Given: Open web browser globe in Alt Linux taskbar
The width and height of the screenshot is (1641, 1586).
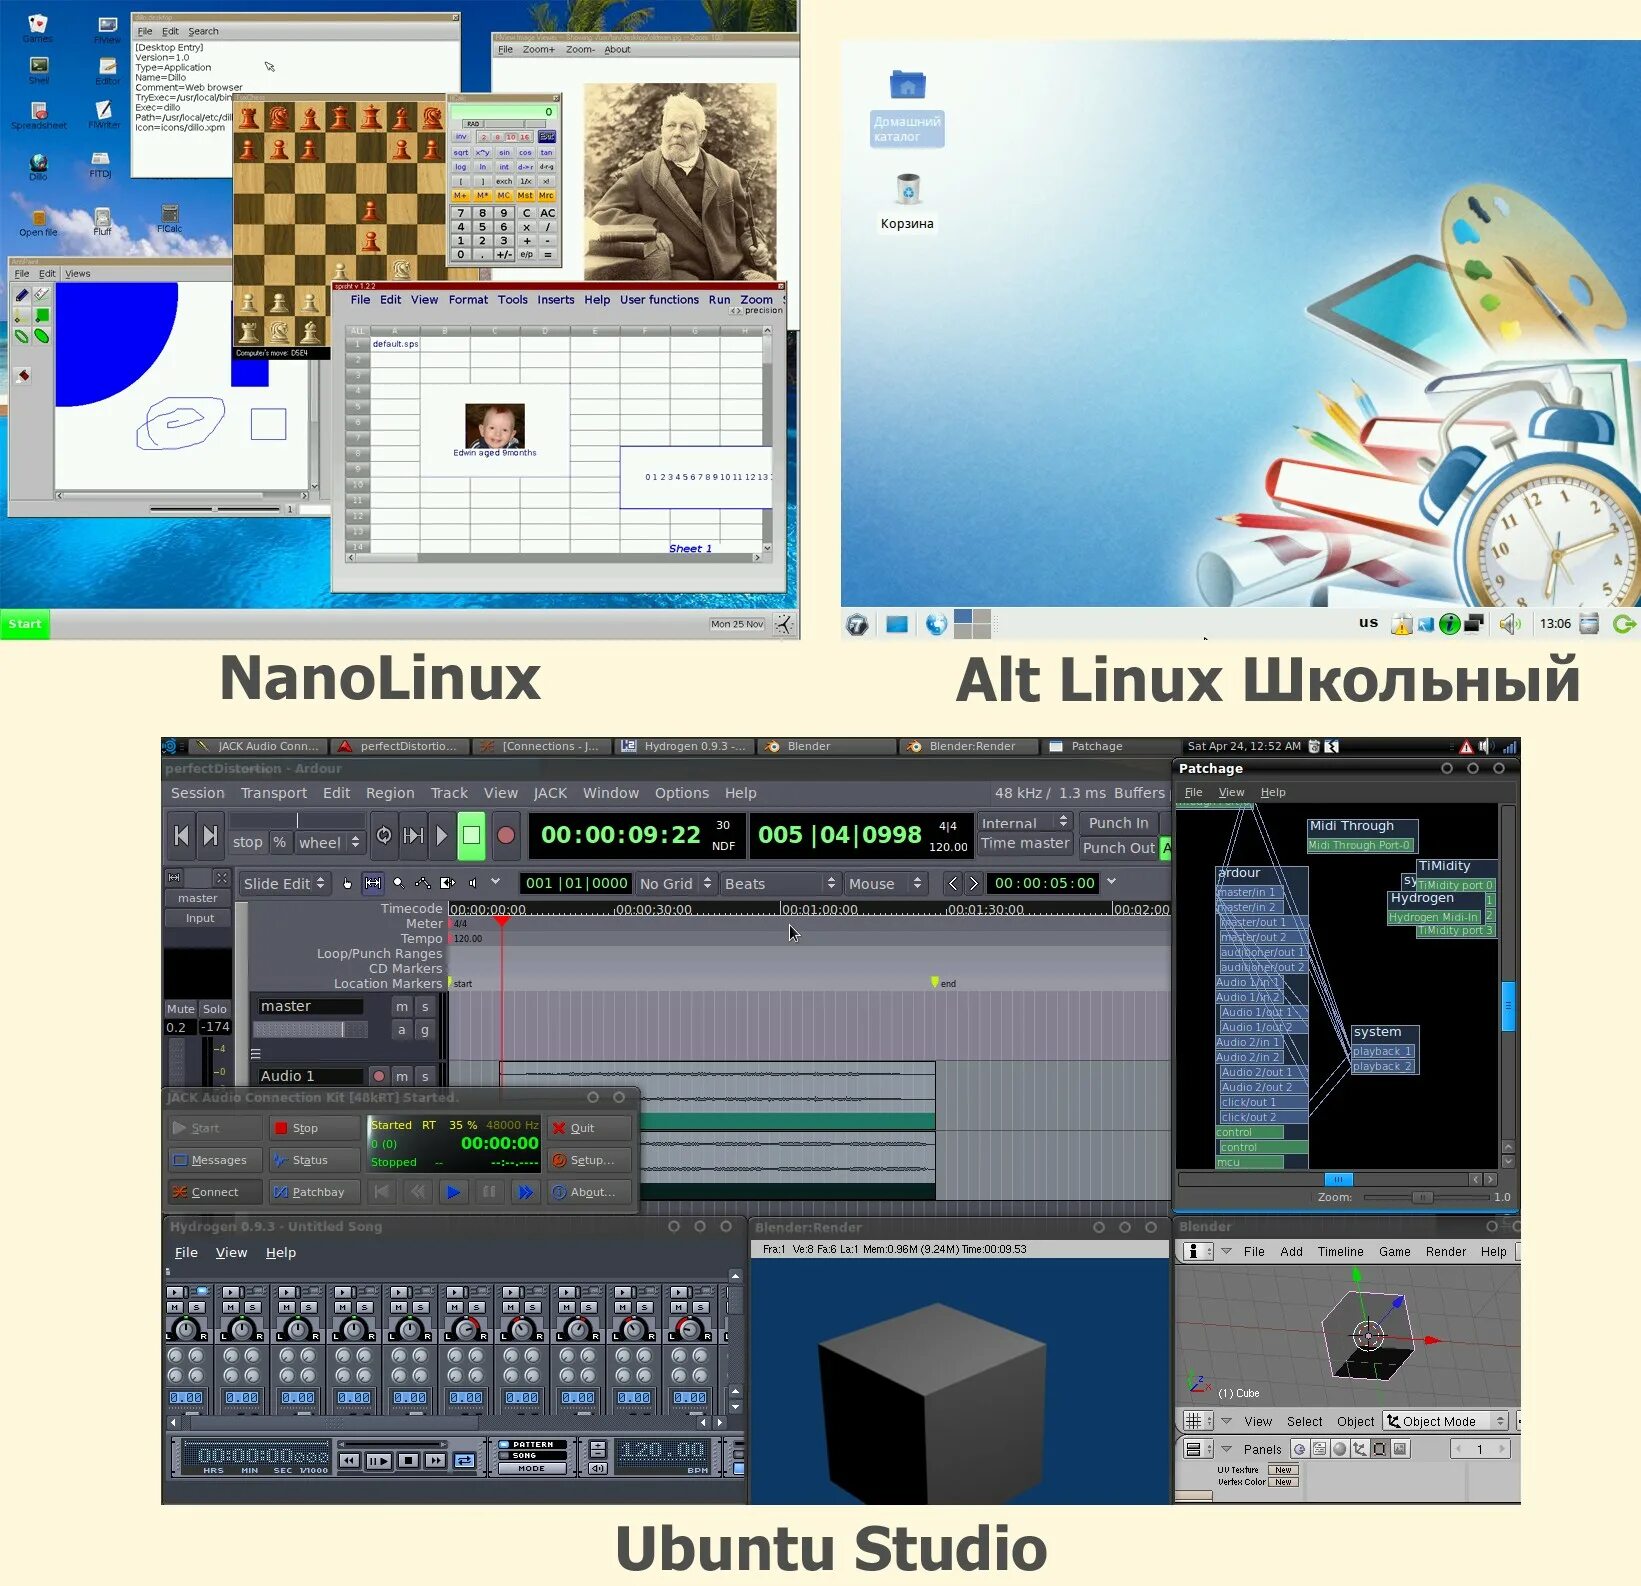Looking at the screenshot, I should pos(936,624).
